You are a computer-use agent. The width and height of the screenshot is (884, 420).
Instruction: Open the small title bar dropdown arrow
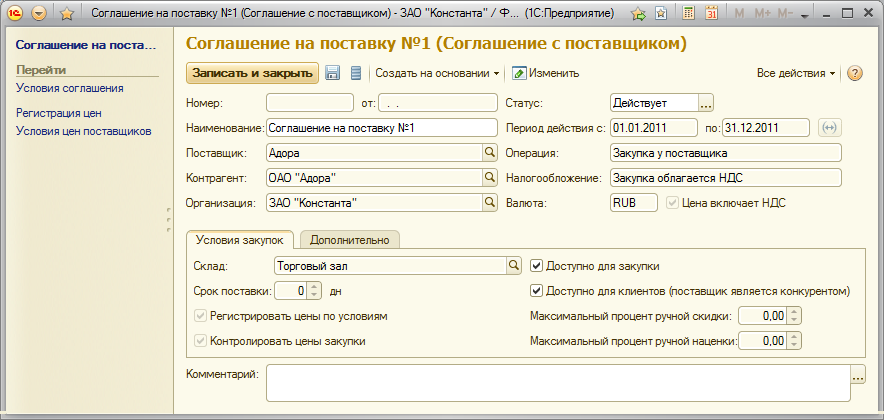pyautogui.click(x=805, y=16)
